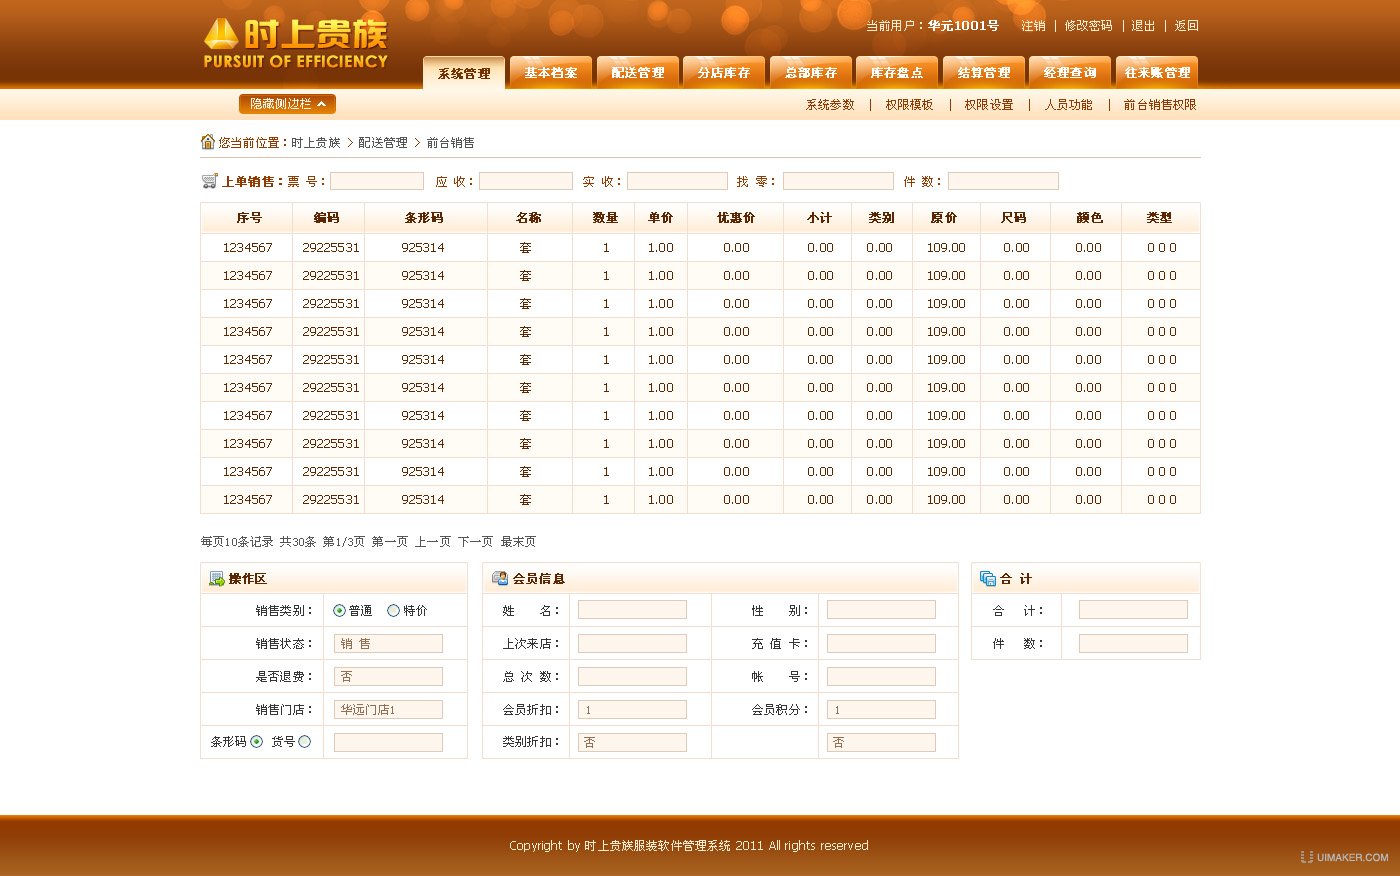Focus the 实收 input field

point(677,181)
